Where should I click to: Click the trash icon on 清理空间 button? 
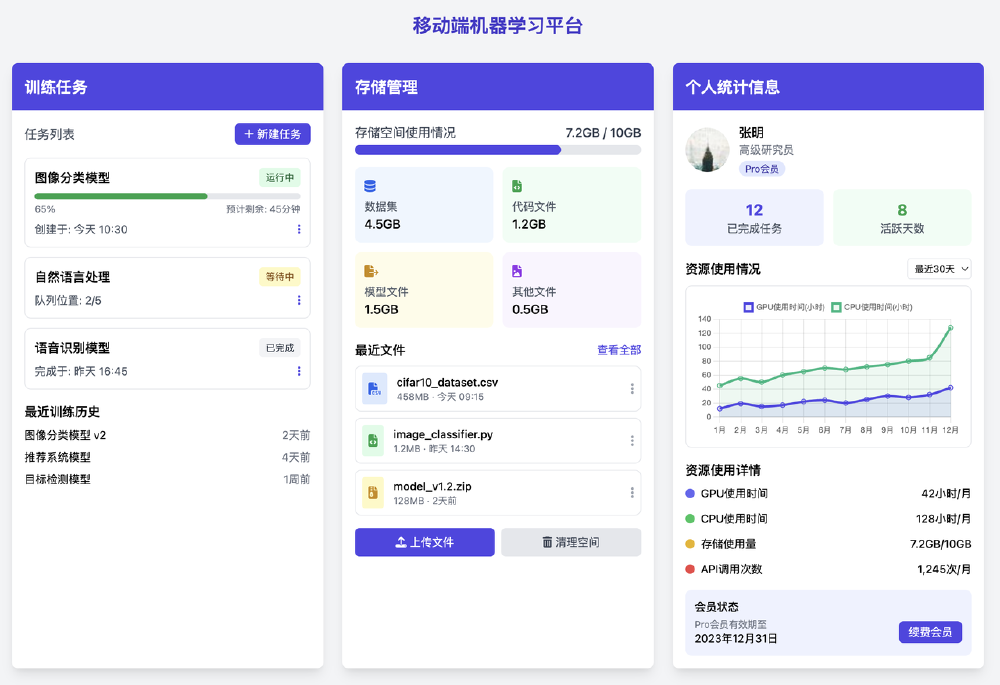[547, 542]
